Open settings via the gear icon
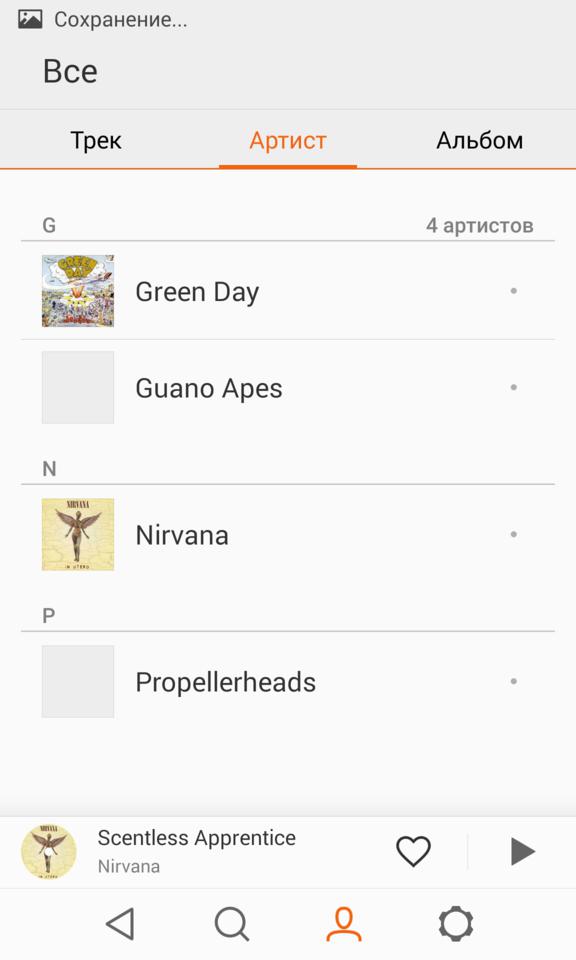This screenshot has height=960, width=576. (x=456, y=923)
